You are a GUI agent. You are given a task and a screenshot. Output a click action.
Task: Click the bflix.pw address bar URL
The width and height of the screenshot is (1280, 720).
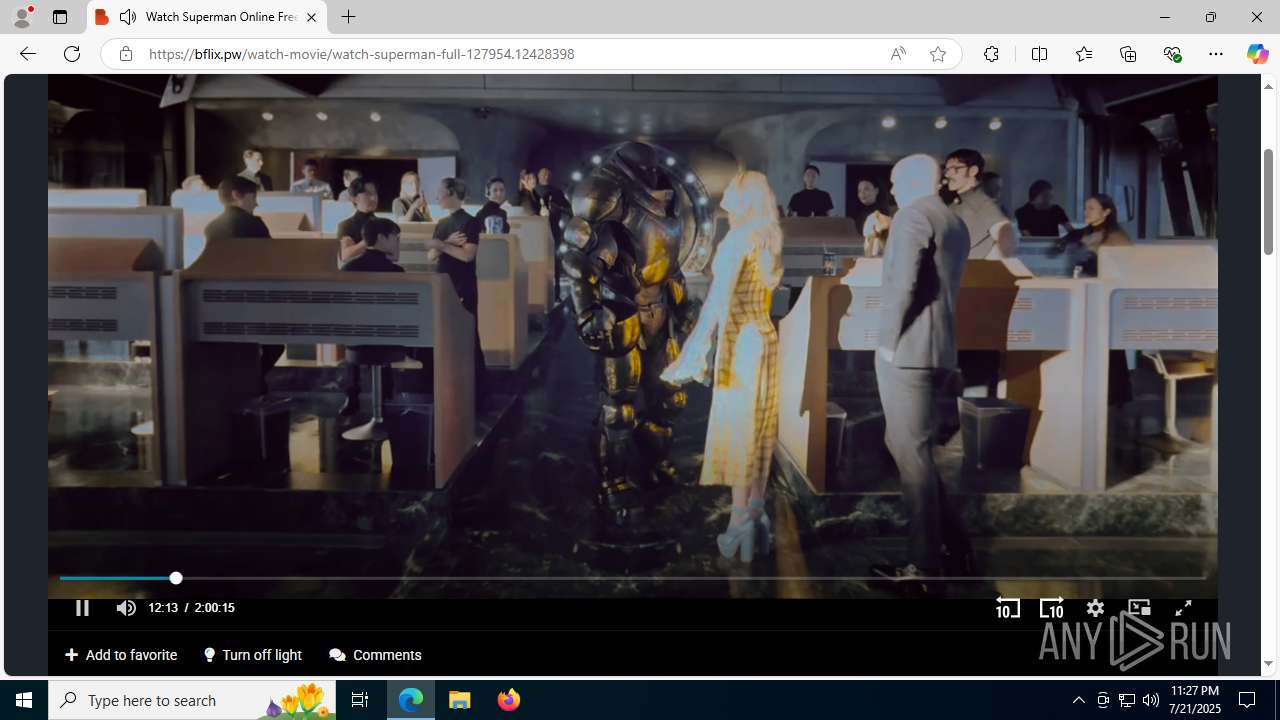pyautogui.click(x=361, y=54)
